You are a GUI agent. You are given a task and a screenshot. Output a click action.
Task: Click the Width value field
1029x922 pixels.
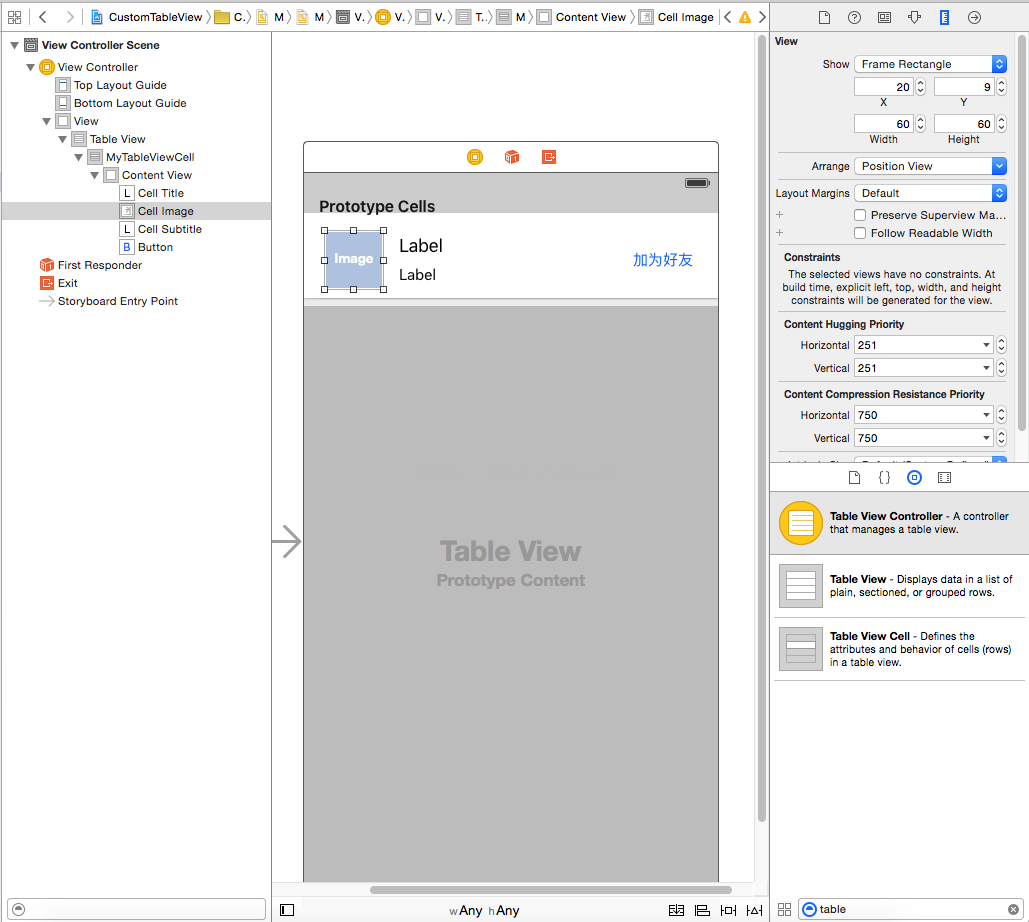pyautogui.click(x=884, y=123)
